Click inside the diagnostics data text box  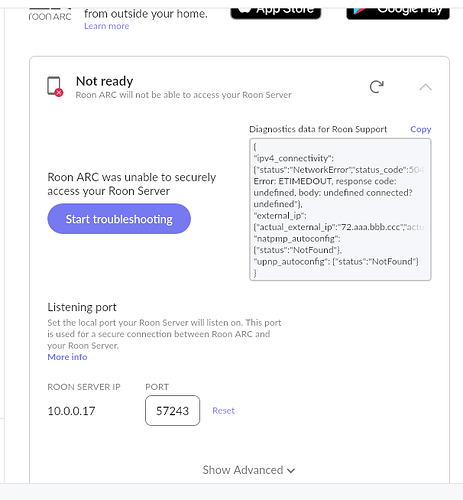340,210
